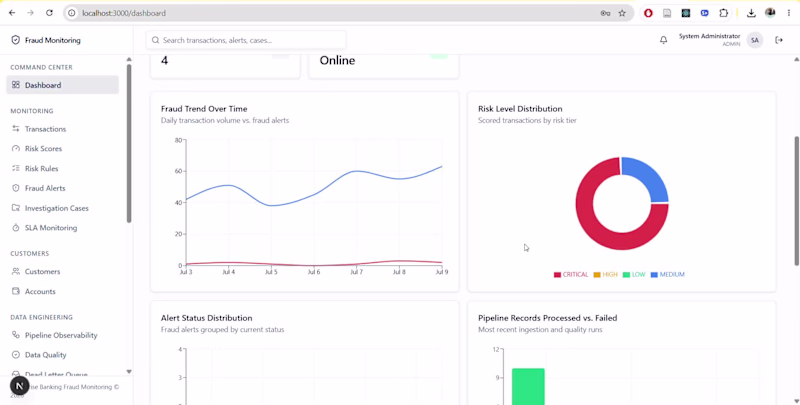Click the search magnifier icon
Viewport: 800px width, 405px height.
[156, 40]
